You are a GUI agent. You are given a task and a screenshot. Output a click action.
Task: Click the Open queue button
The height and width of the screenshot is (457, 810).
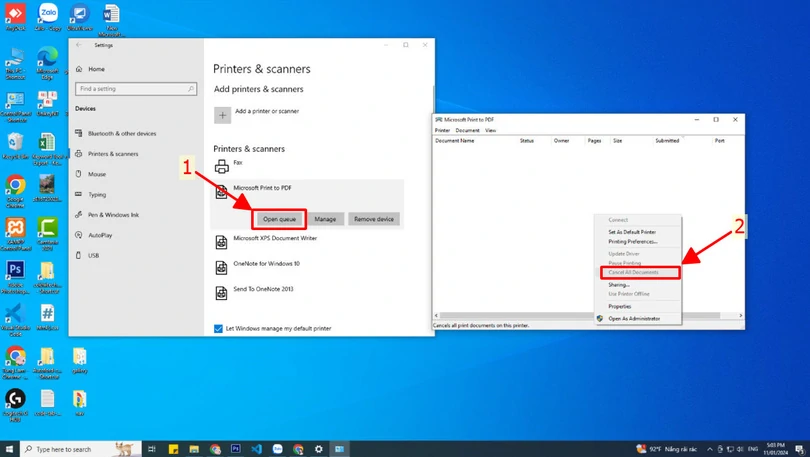pyautogui.click(x=279, y=219)
